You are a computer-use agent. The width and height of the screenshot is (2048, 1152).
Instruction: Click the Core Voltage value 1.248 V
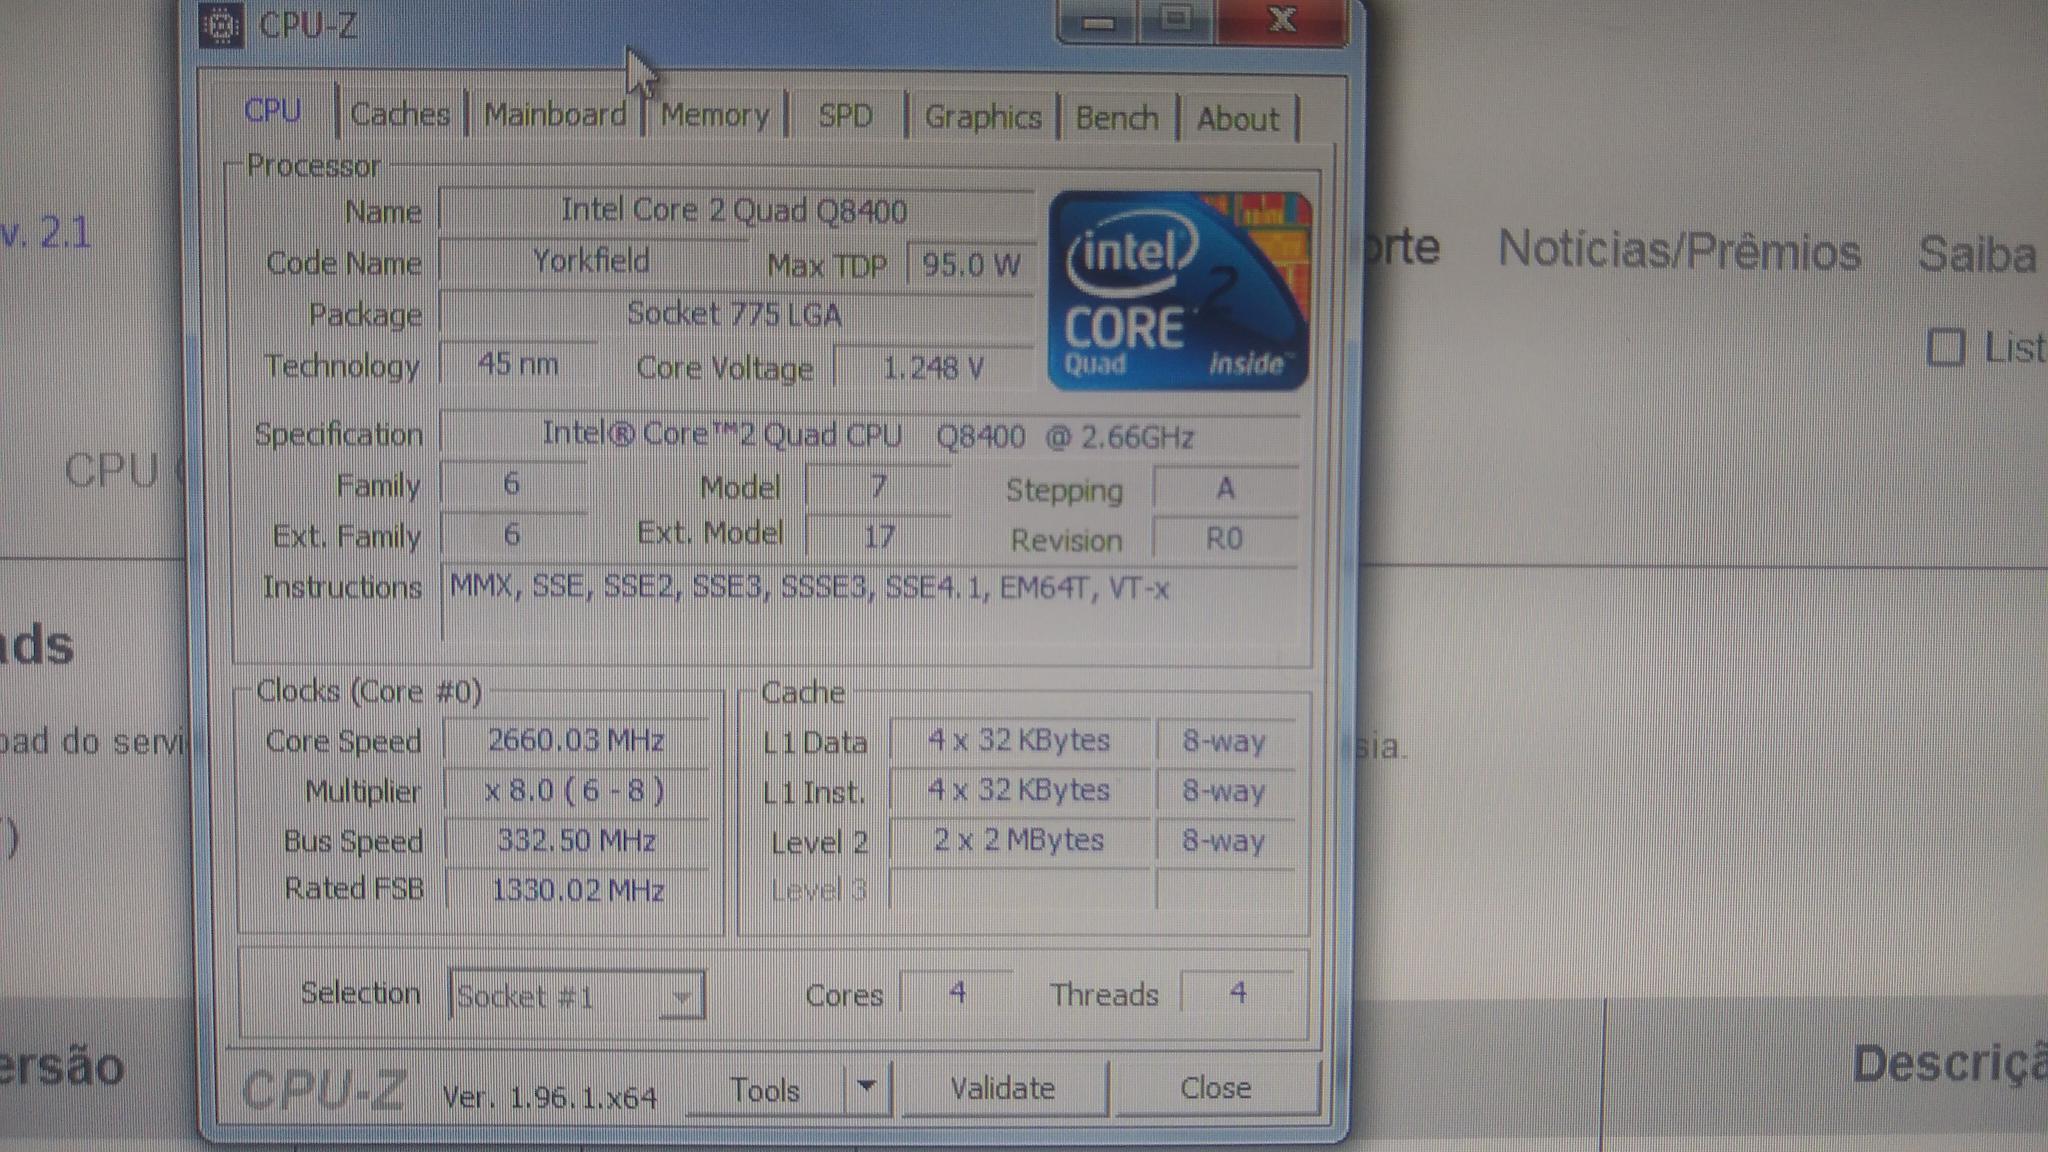(x=933, y=368)
